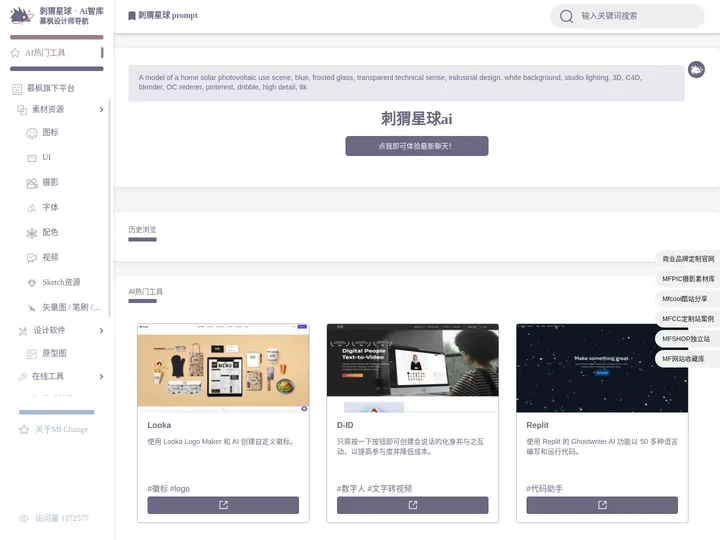Expand the 设计软件 chevron arrow
Viewport: 720px width, 540px height.
[x=101, y=331]
